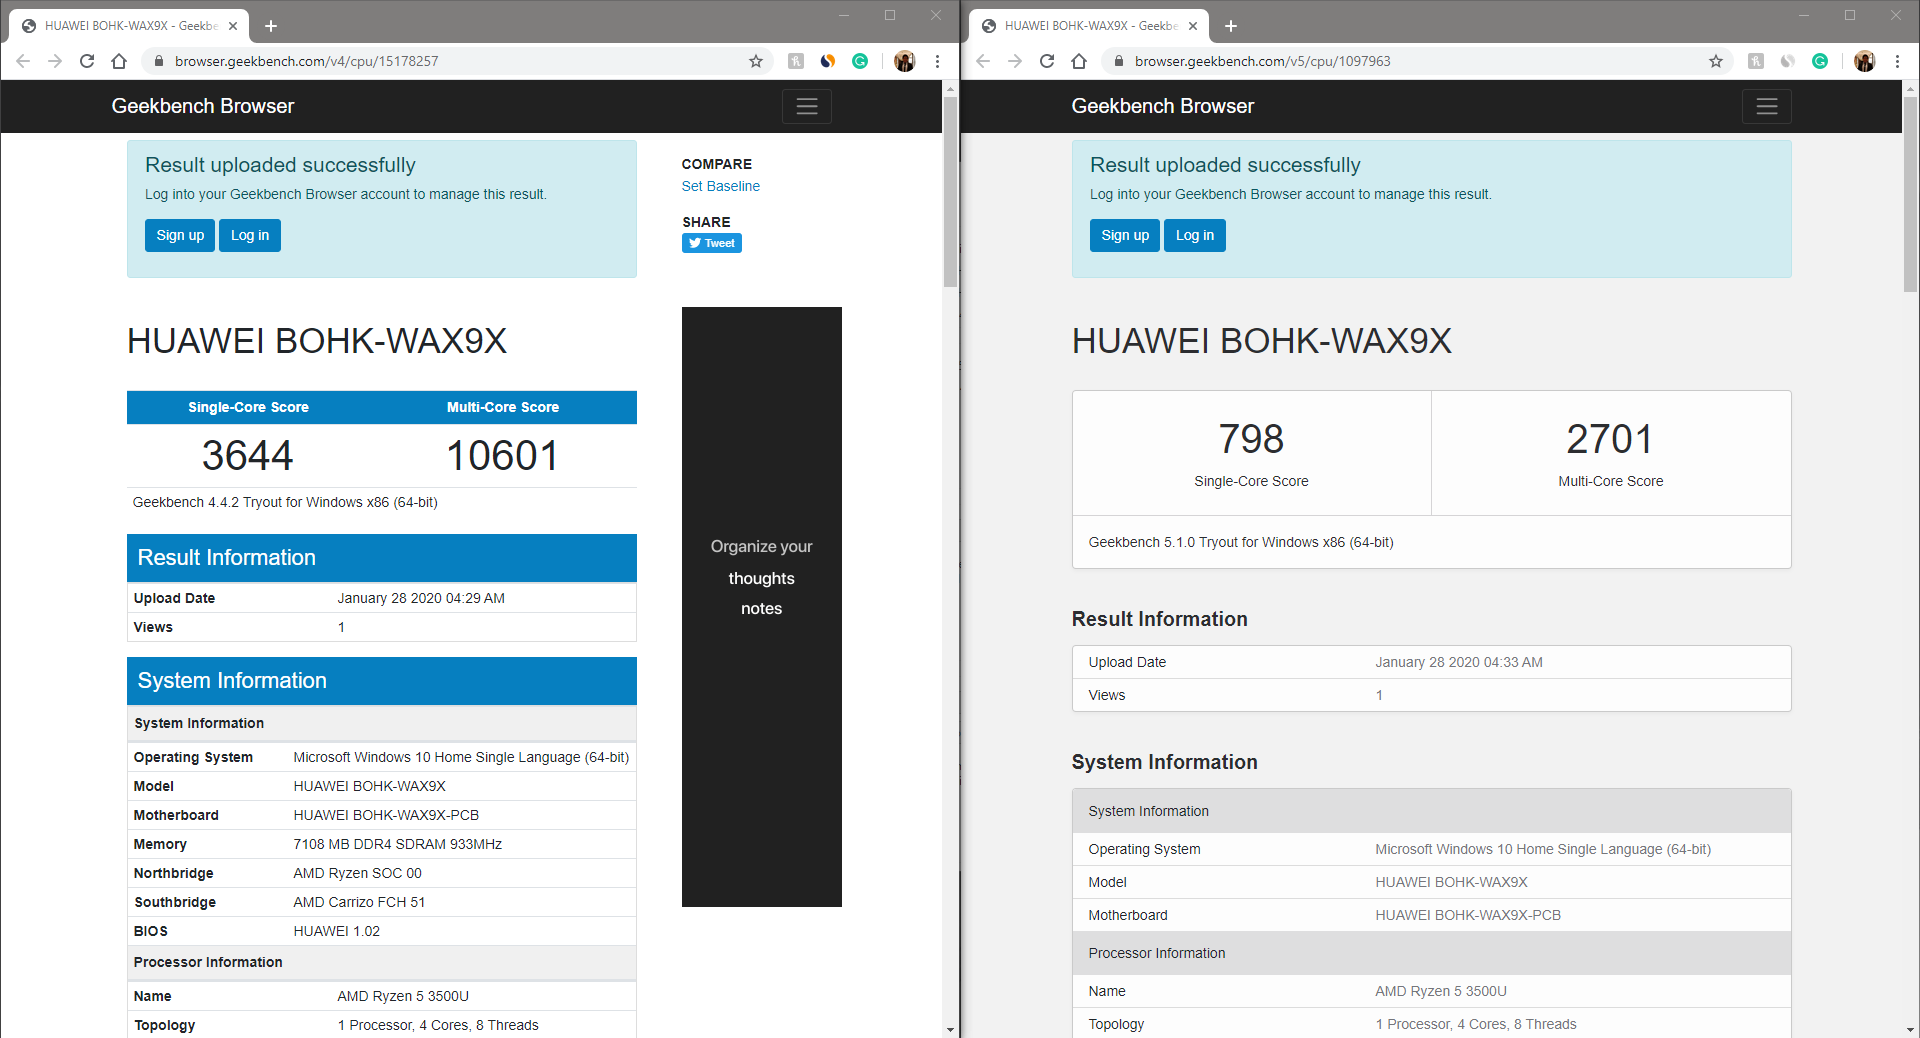Viewport: 1920px width, 1038px height.
Task: Open the profile avatar in left browser window
Action: (905, 61)
